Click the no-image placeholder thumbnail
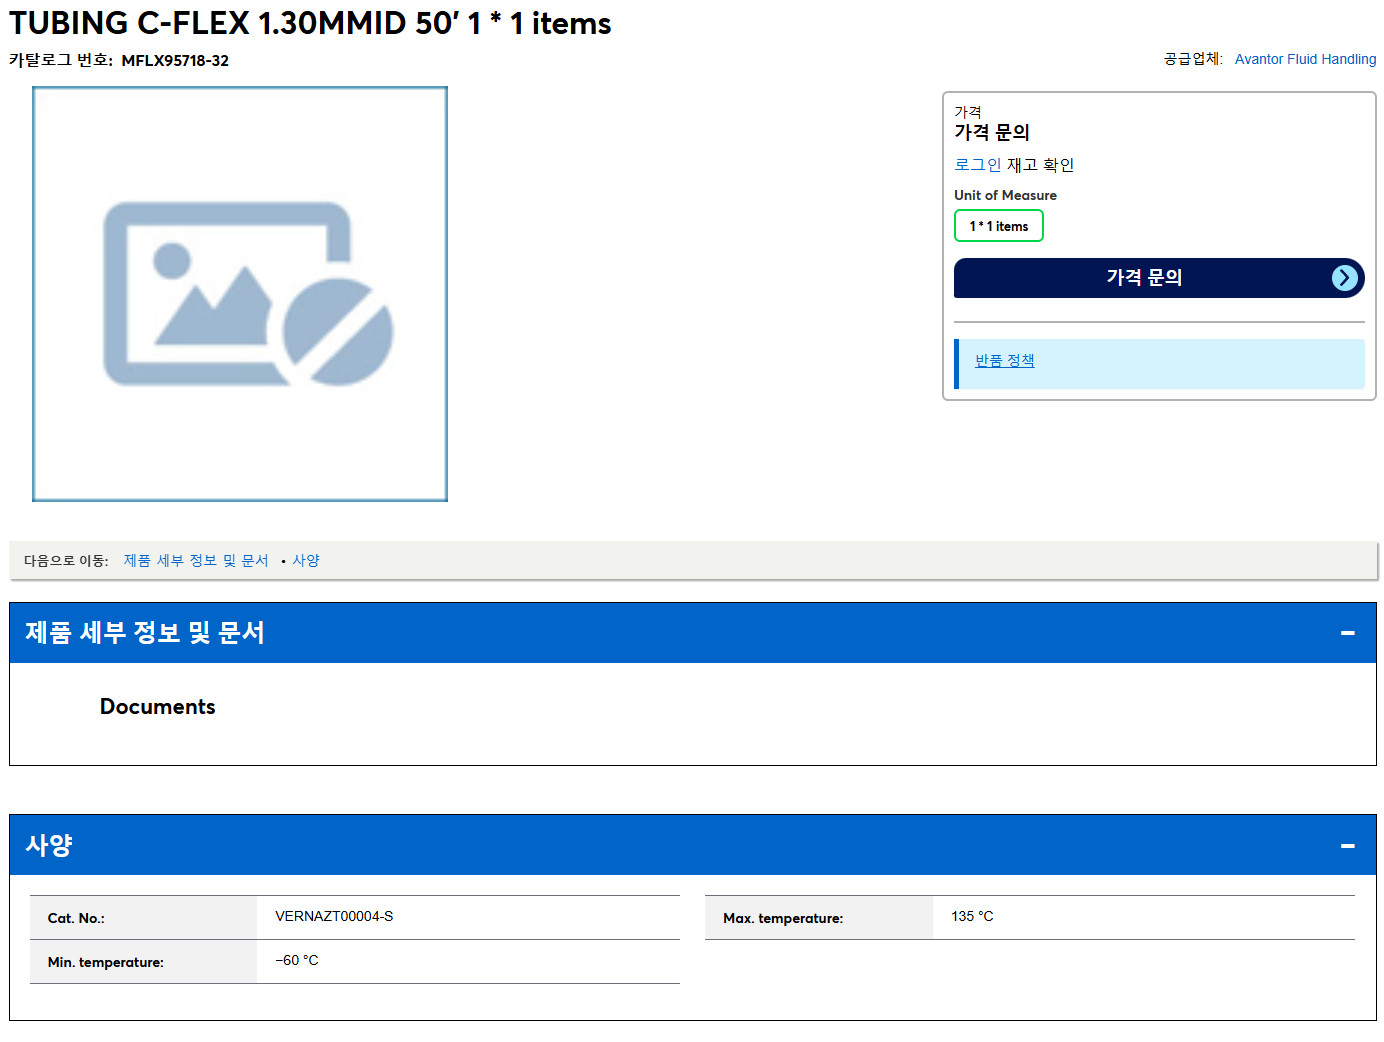Screen dimensions: 1384x1042 [x=240, y=294]
